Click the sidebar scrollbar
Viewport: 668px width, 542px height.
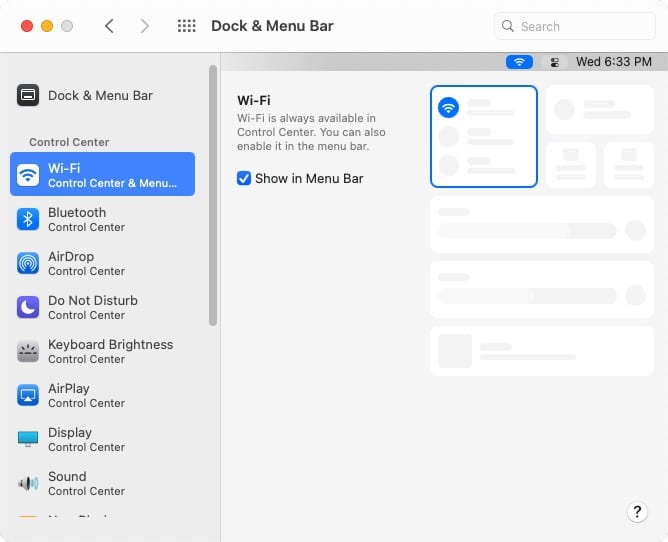213,195
